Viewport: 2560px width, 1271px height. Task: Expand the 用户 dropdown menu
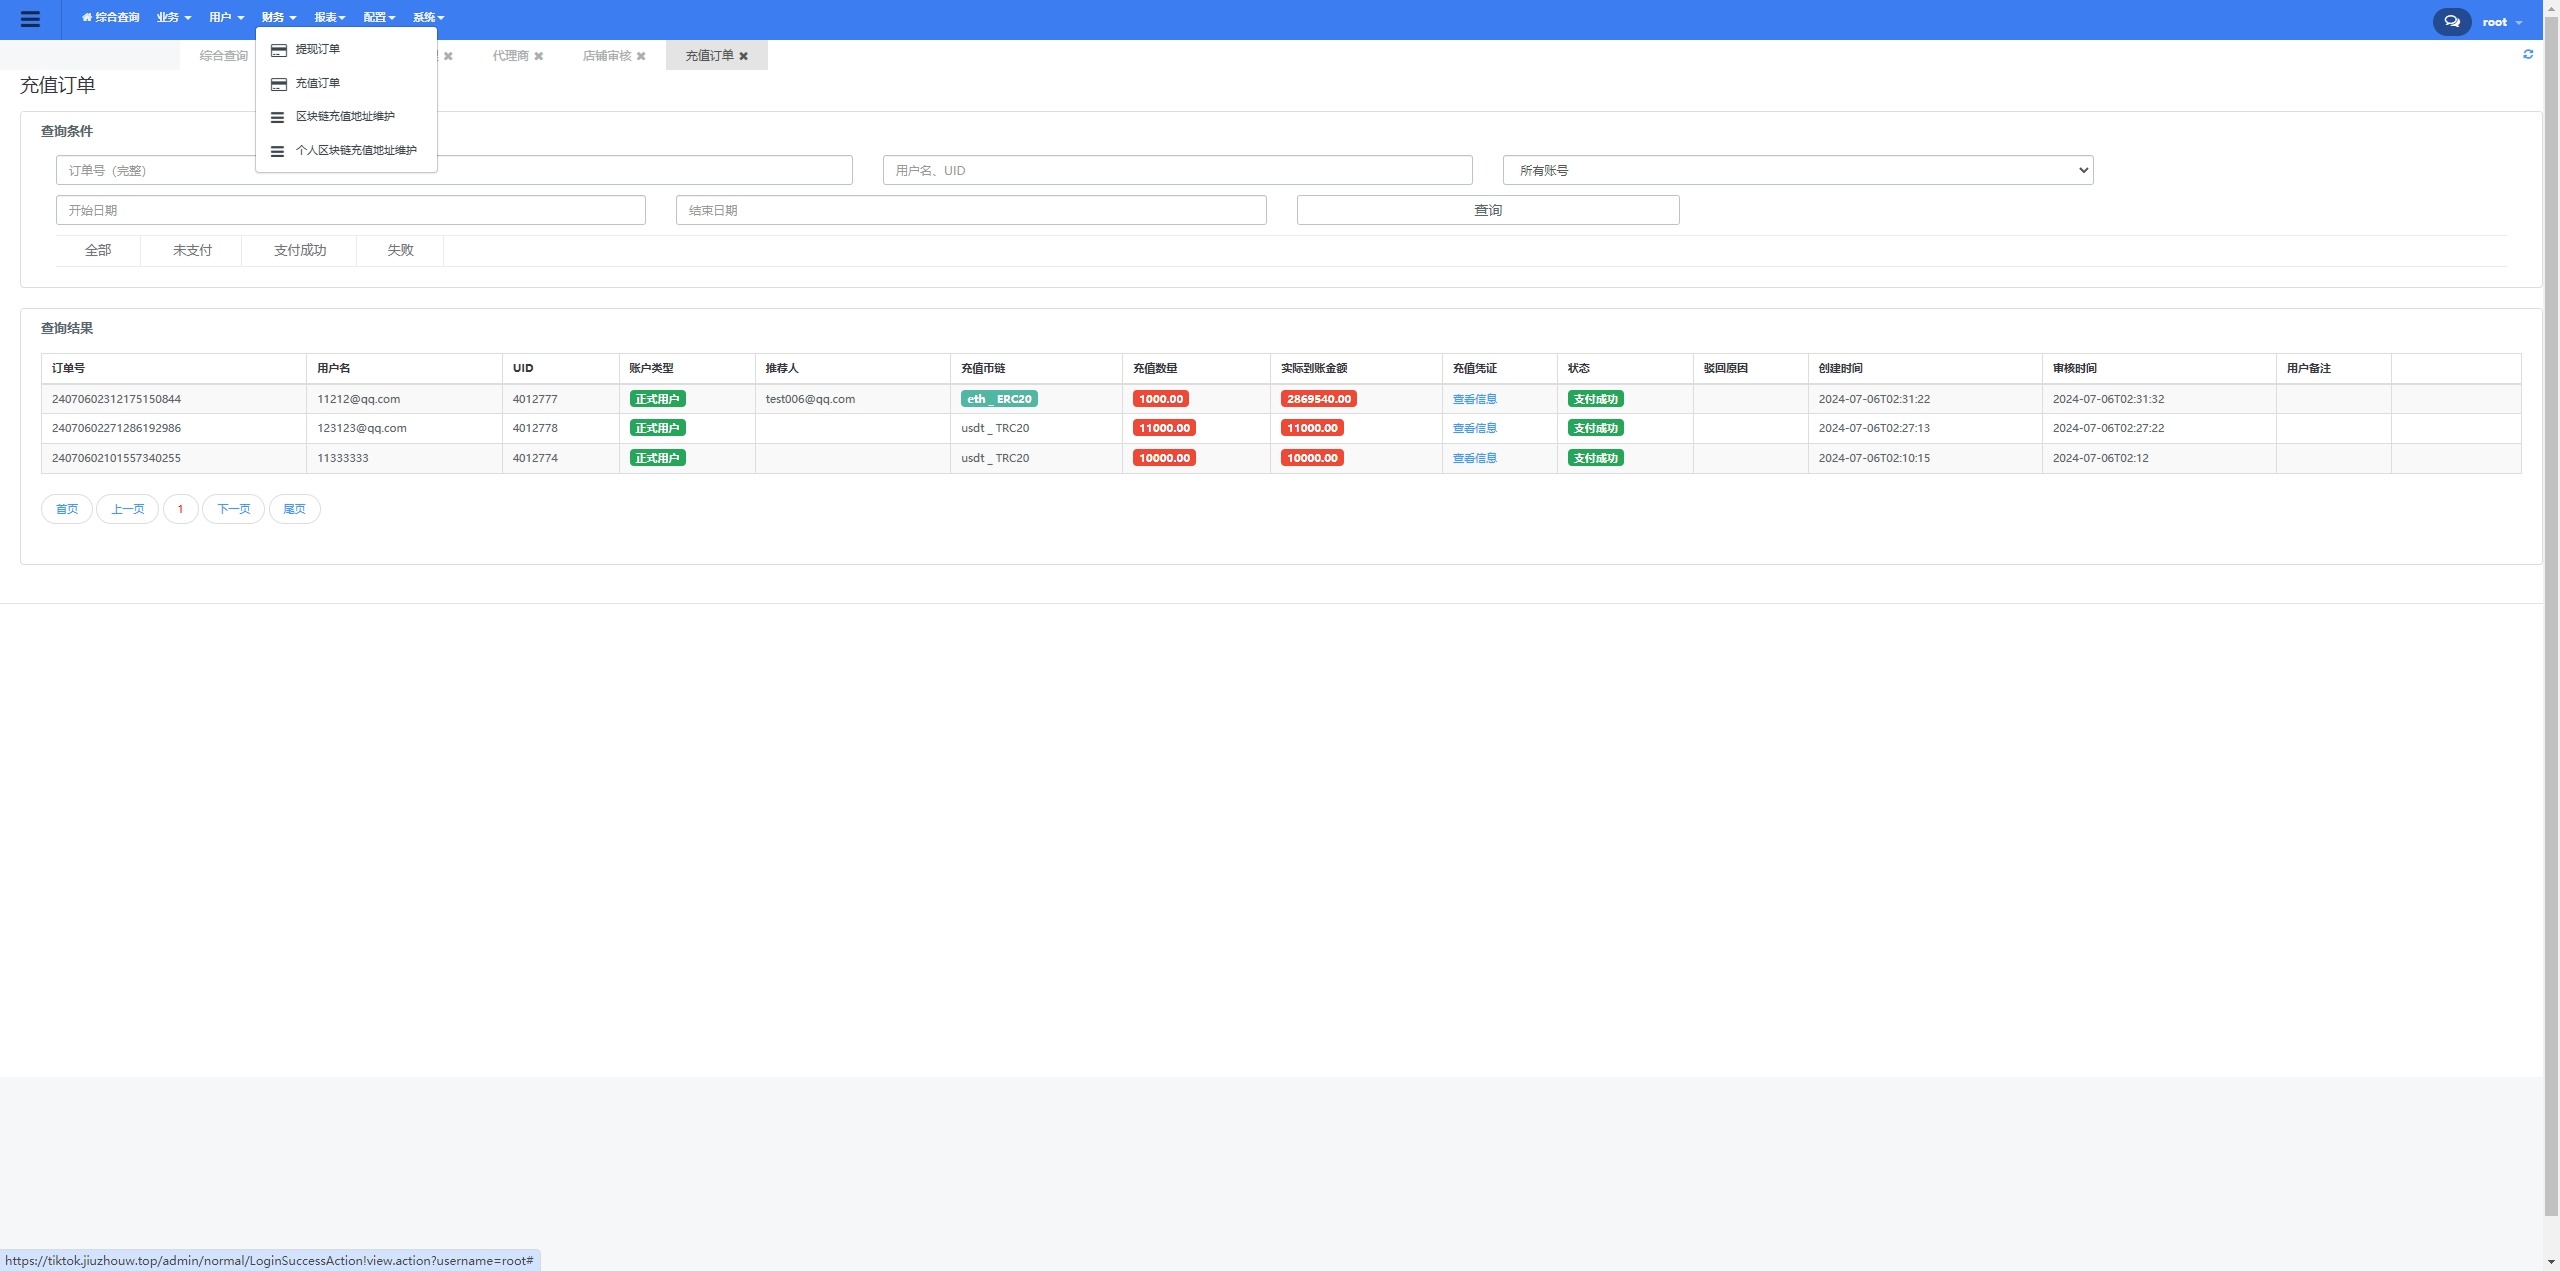[227, 17]
